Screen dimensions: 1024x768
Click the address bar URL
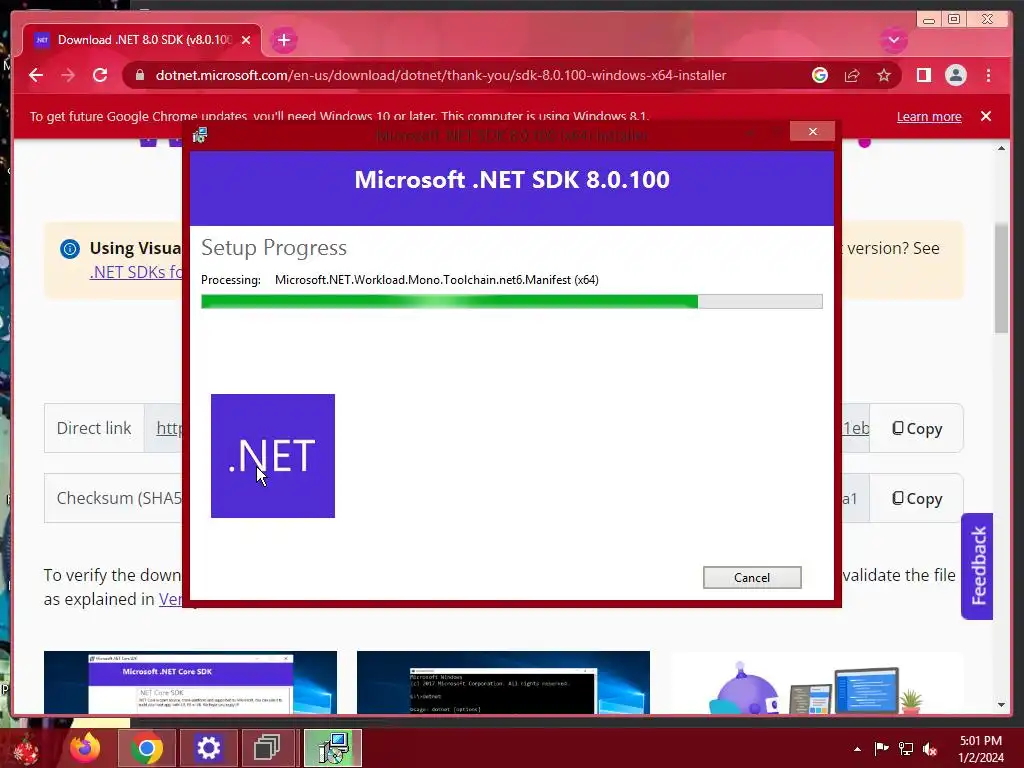coord(441,75)
